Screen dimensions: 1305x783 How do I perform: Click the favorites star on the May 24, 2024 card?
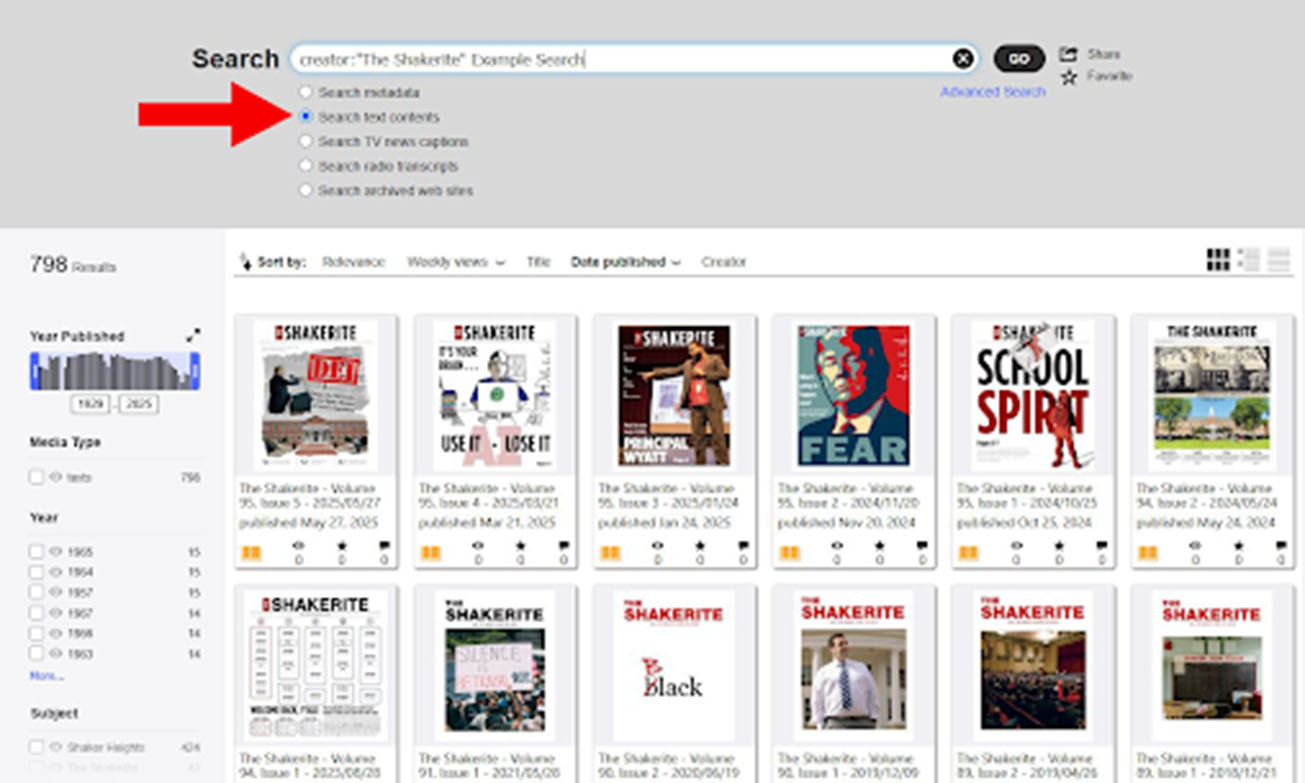[1238, 546]
